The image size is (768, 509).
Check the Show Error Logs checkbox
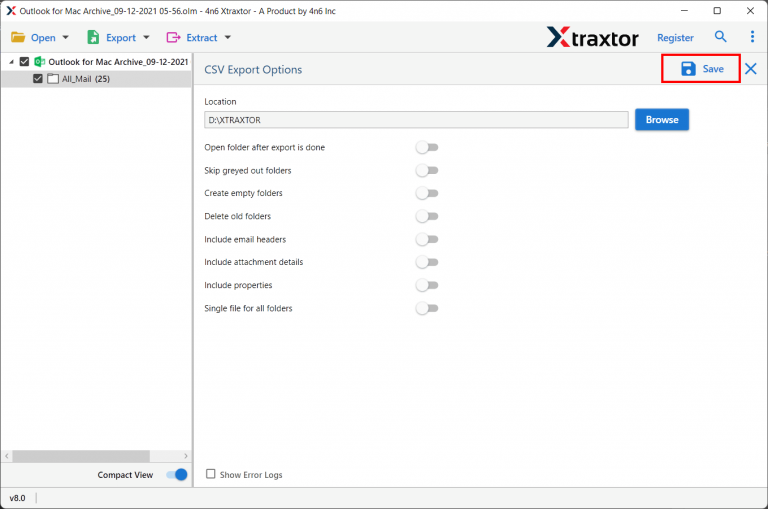tap(210, 474)
